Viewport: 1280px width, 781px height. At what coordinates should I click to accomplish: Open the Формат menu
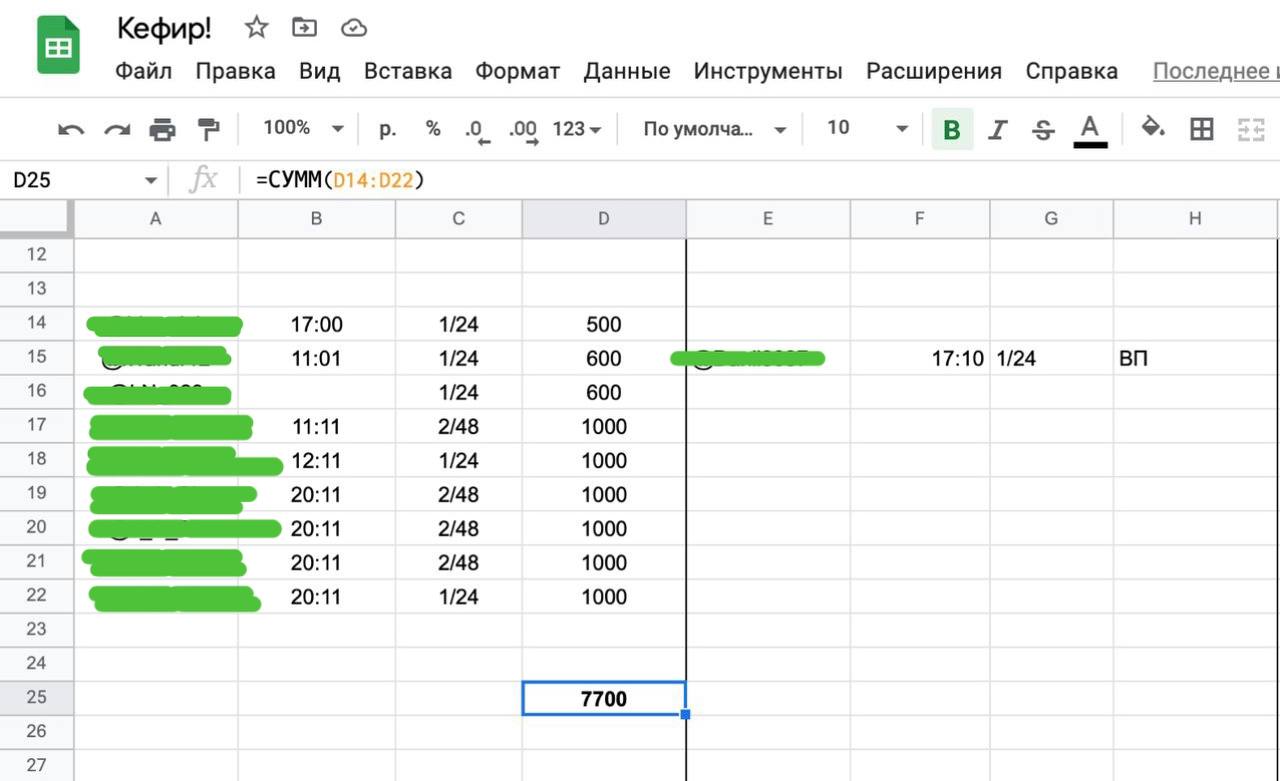click(x=517, y=71)
